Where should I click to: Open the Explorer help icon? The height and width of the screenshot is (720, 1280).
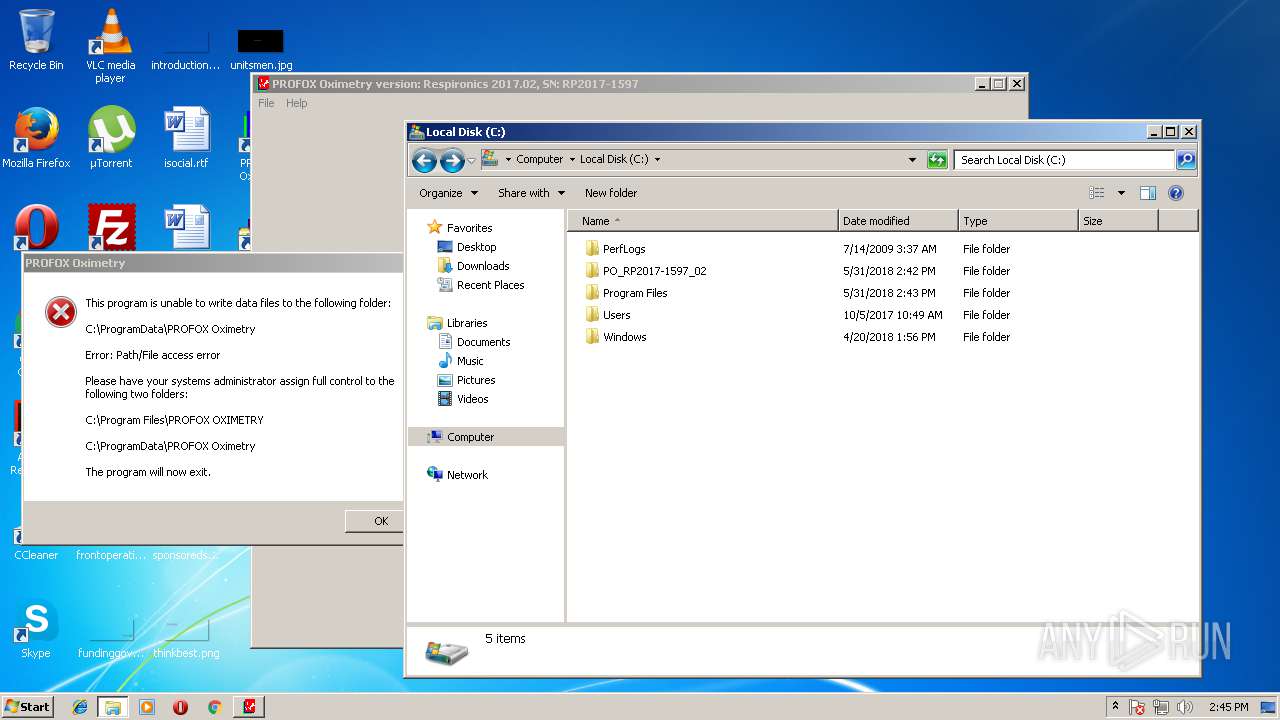(x=1176, y=193)
